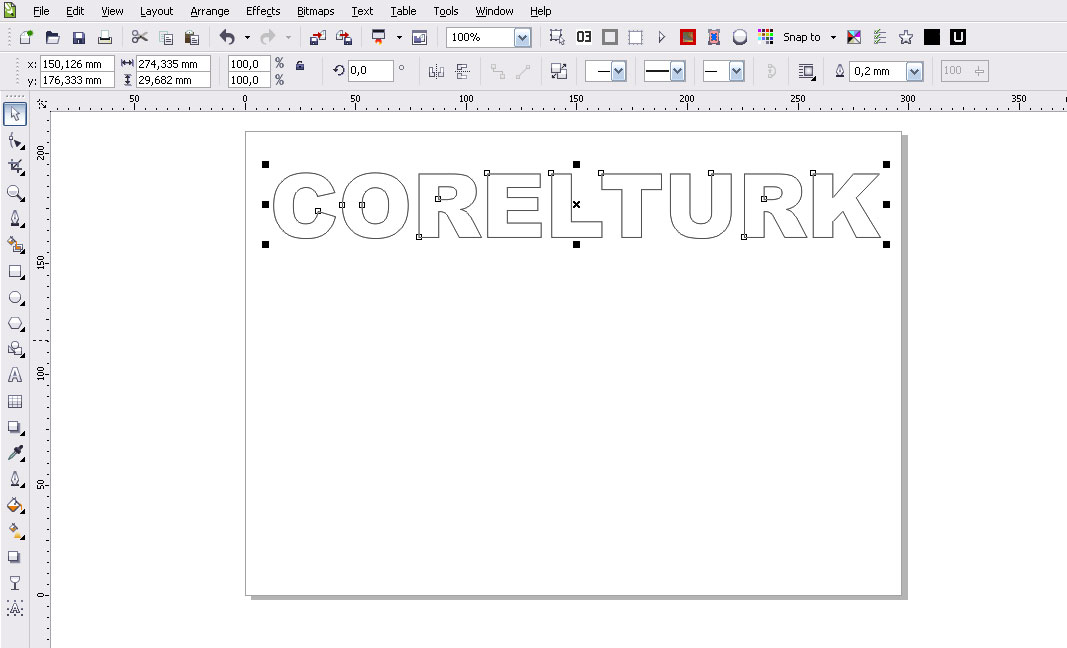The height and width of the screenshot is (648, 1067).
Task: Undo the last action
Action: click(x=227, y=37)
